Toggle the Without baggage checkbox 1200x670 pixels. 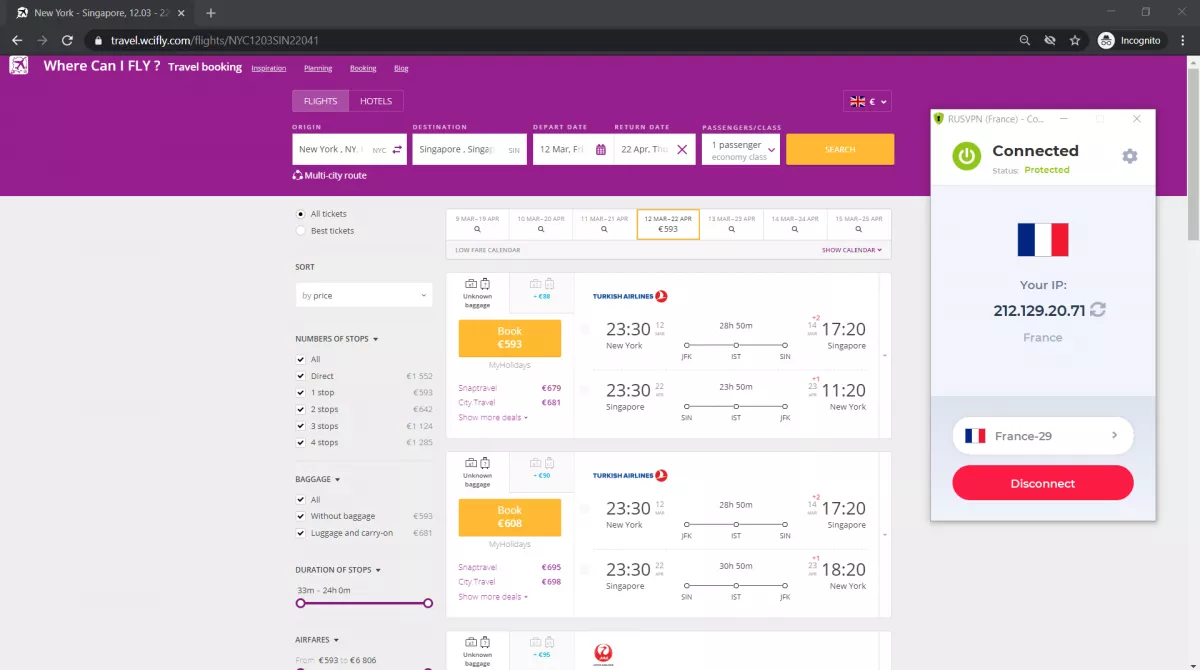[301, 516]
